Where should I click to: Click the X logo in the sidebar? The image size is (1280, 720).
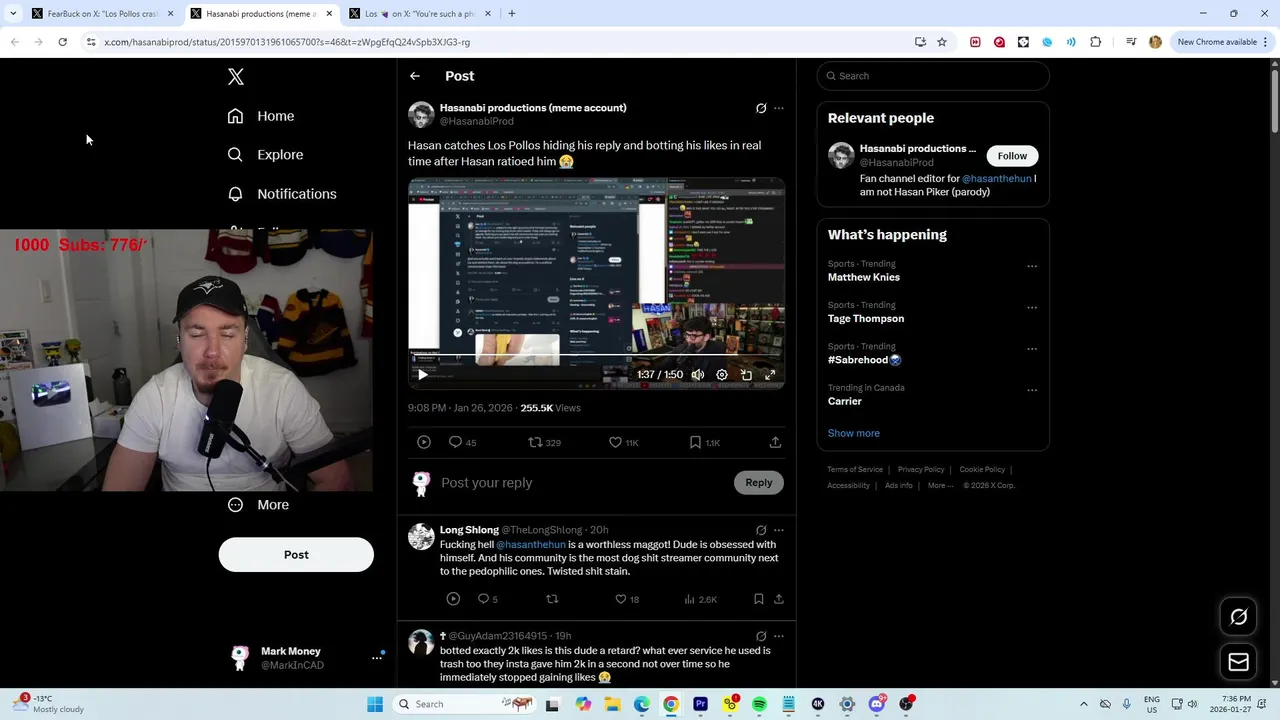click(236, 77)
